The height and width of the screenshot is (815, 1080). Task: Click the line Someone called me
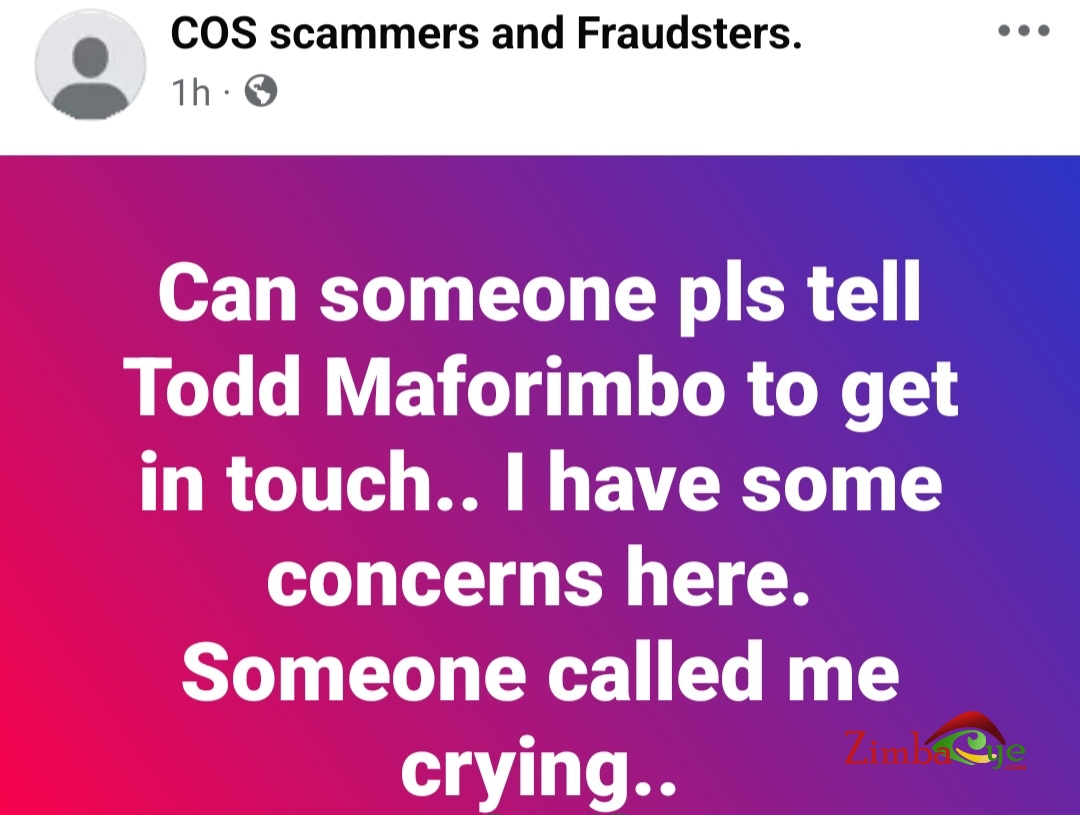click(x=540, y=672)
